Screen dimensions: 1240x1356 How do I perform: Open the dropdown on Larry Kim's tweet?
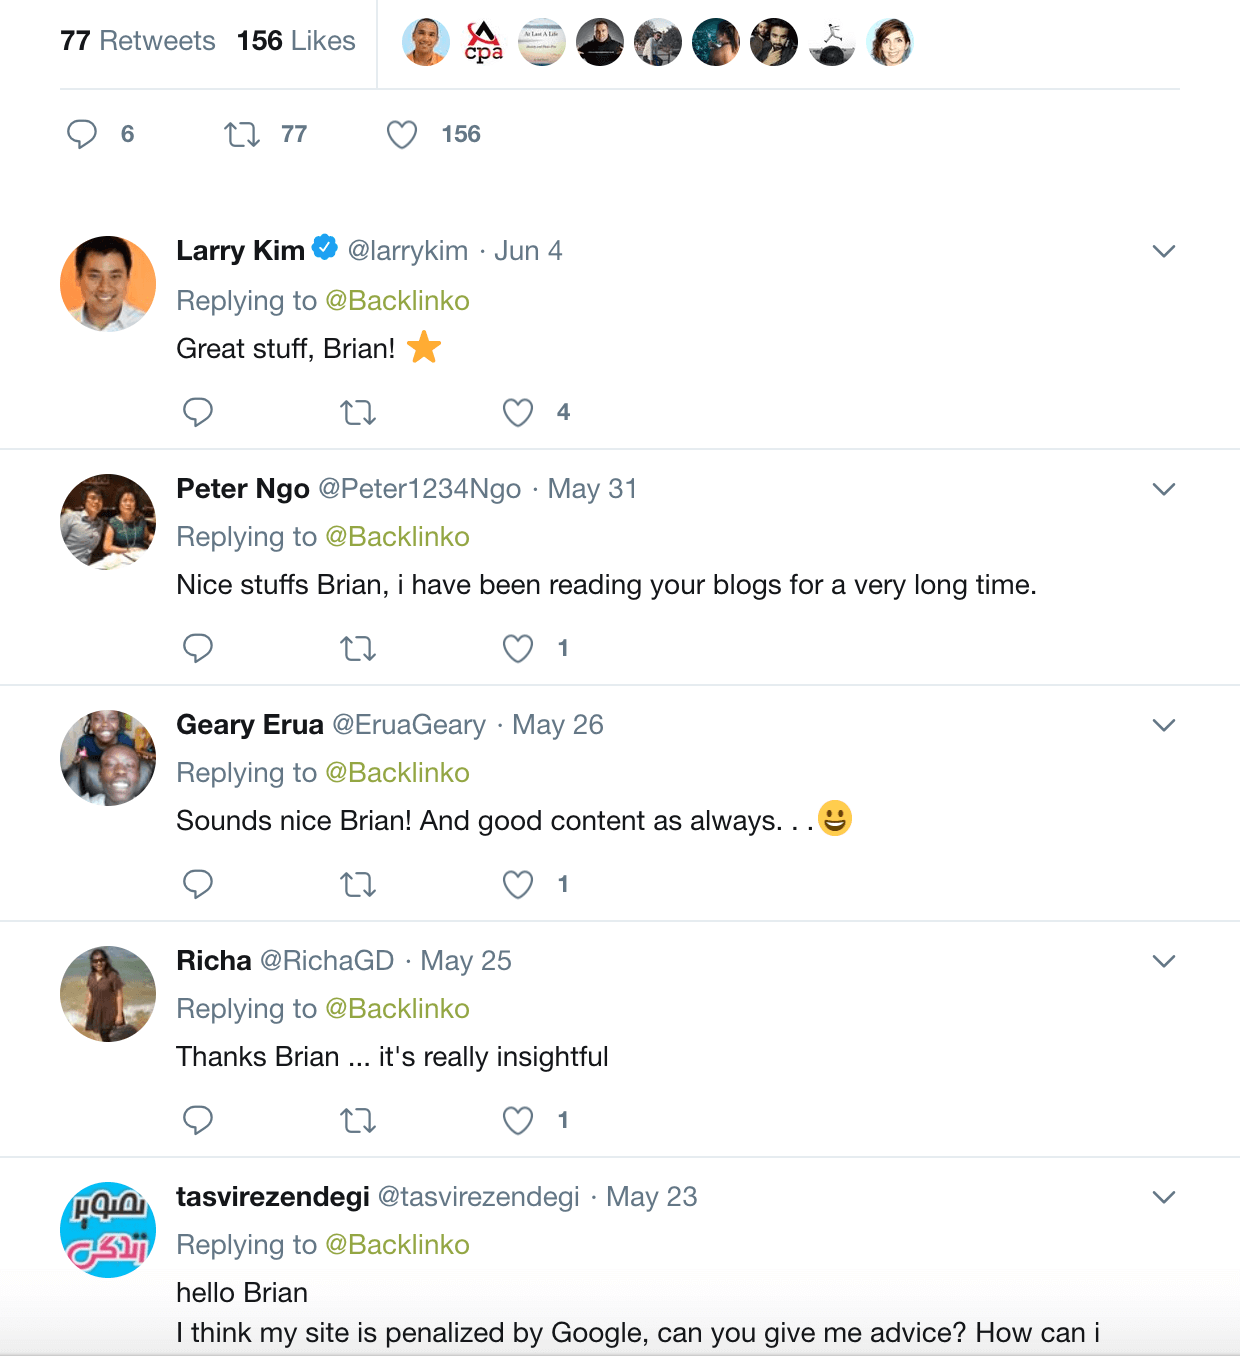tap(1163, 251)
